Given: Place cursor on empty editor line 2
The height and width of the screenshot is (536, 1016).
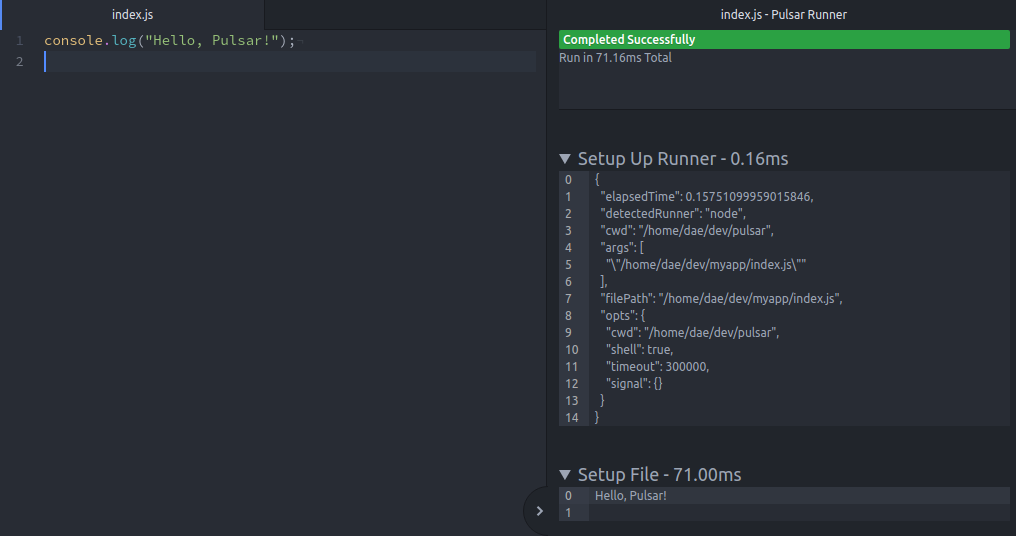Looking at the screenshot, I should [x=290, y=62].
